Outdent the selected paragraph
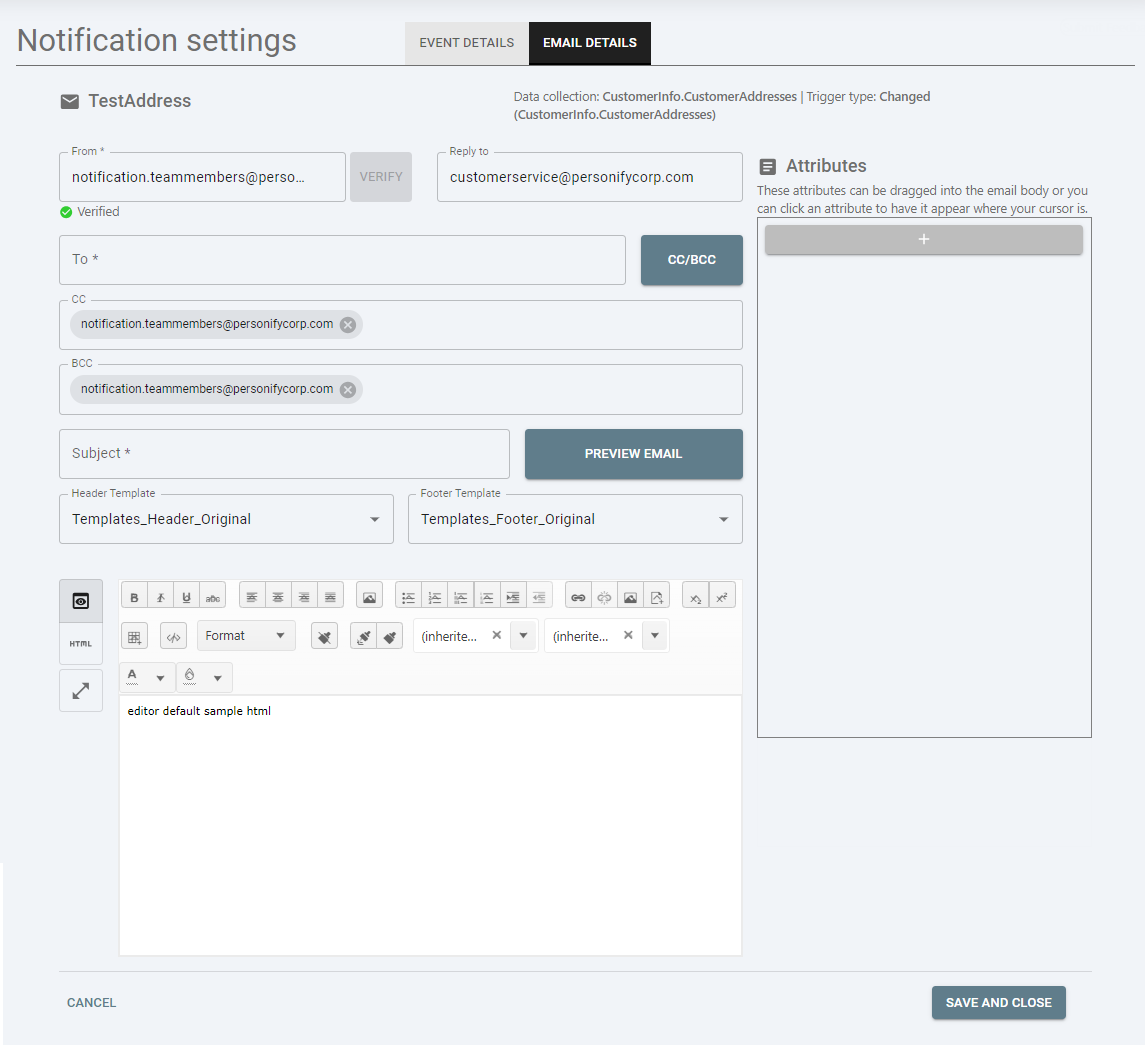1145x1045 pixels. point(539,597)
